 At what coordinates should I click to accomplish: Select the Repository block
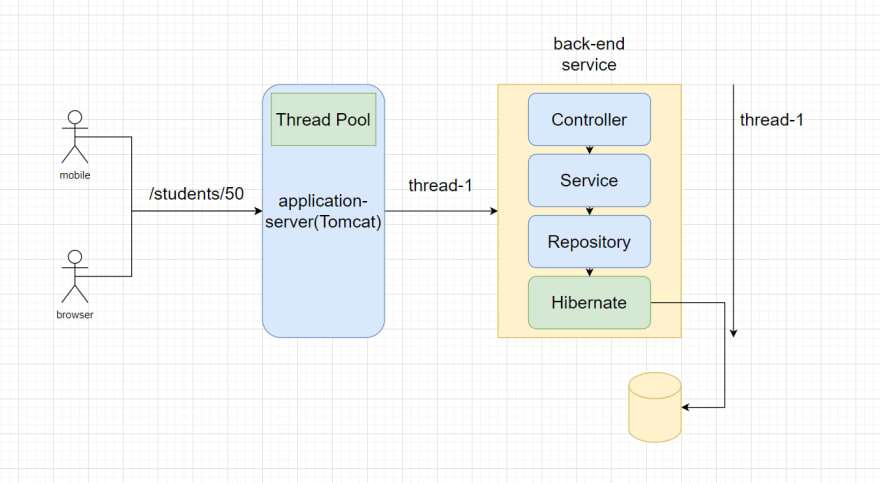(x=589, y=242)
